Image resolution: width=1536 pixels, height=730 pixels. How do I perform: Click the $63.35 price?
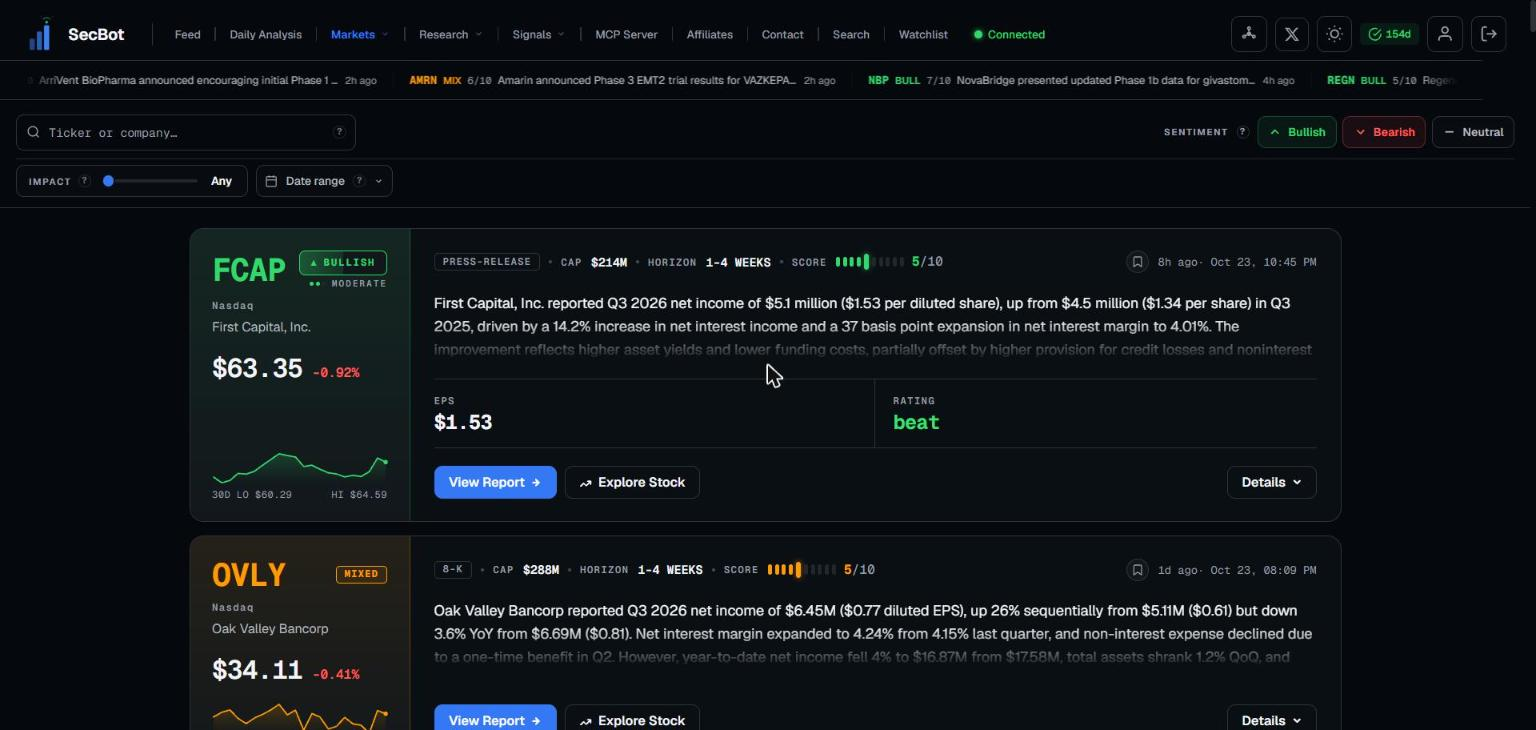pyautogui.click(x=257, y=368)
